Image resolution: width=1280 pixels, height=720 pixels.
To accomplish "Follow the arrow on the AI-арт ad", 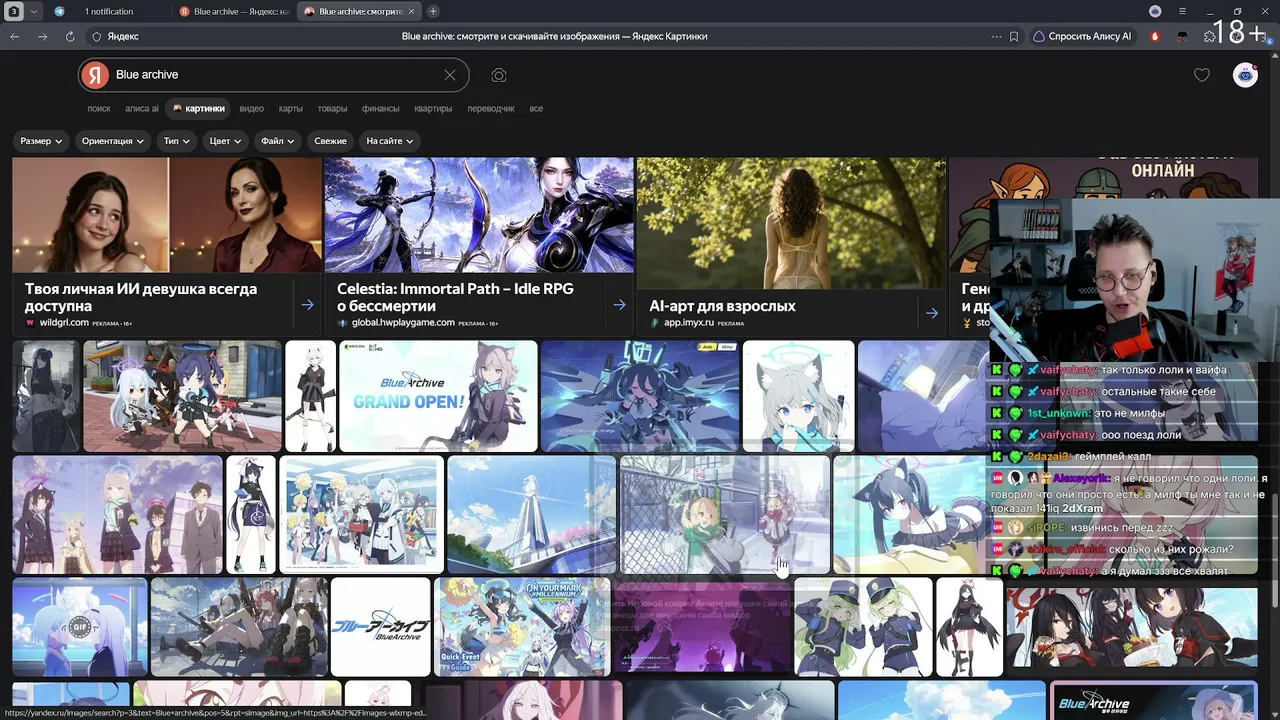I will click(x=932, y=313).
